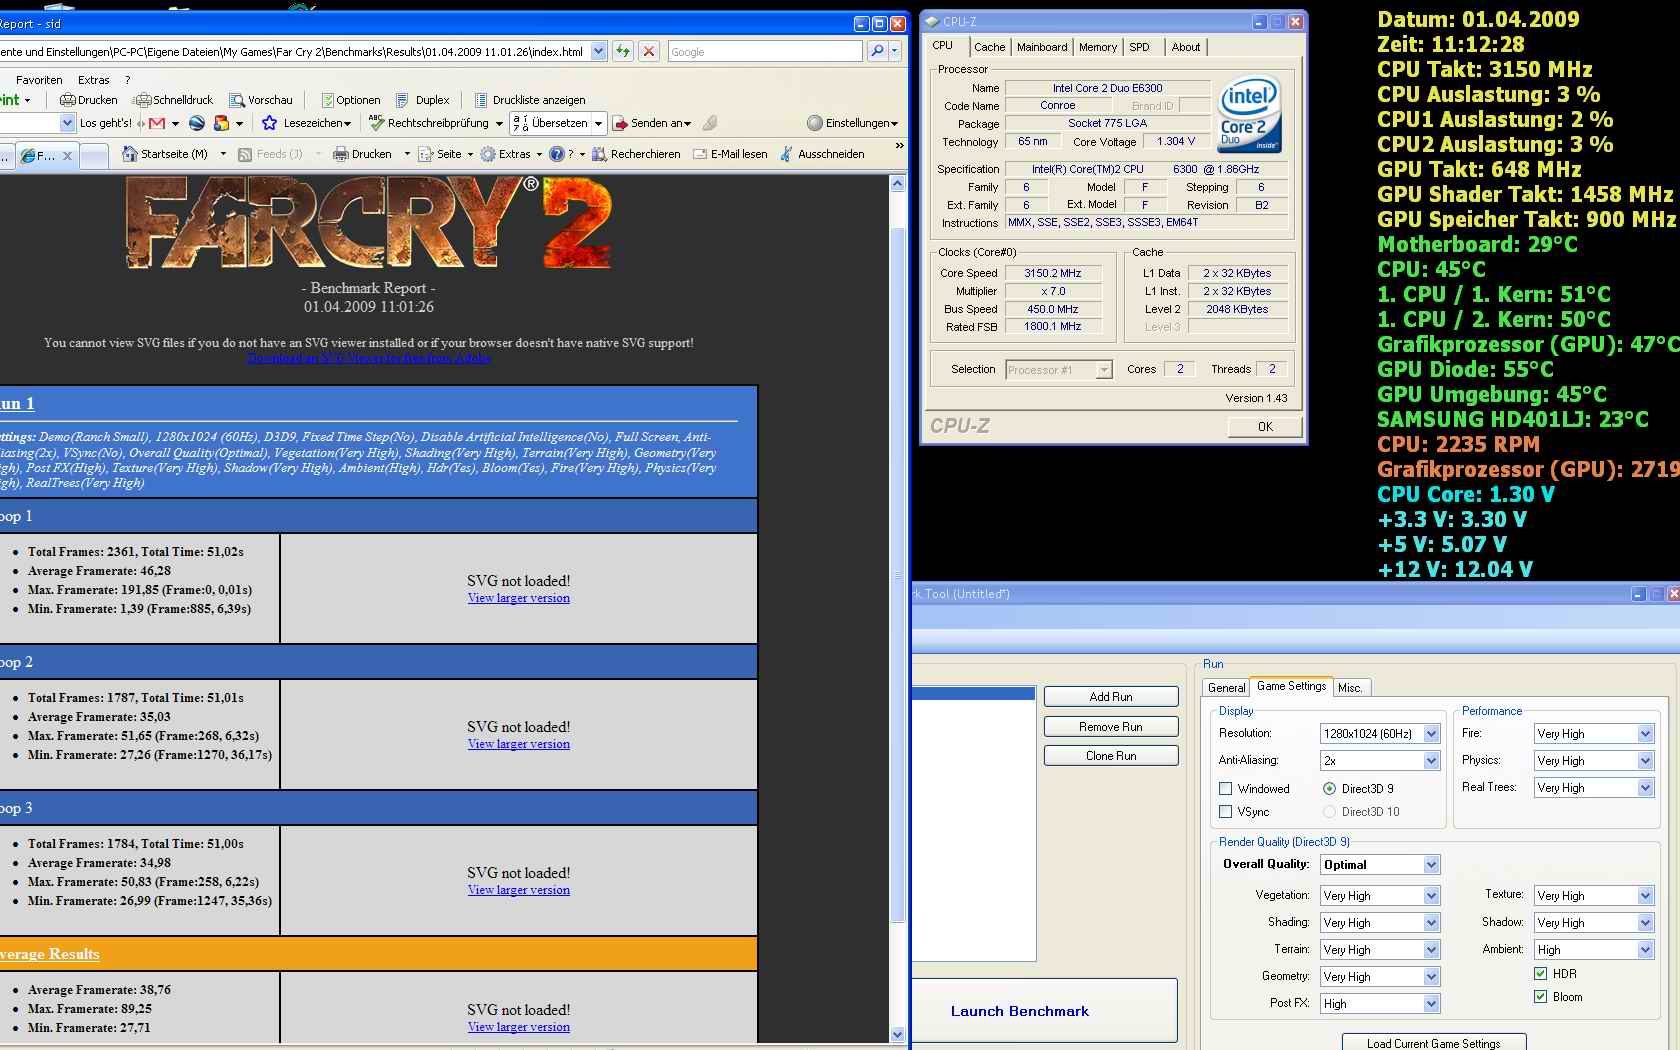The image size is (1680, 1050).
Task: Click Drucken printer icon in command bar
Action: [x=340, y=154]
